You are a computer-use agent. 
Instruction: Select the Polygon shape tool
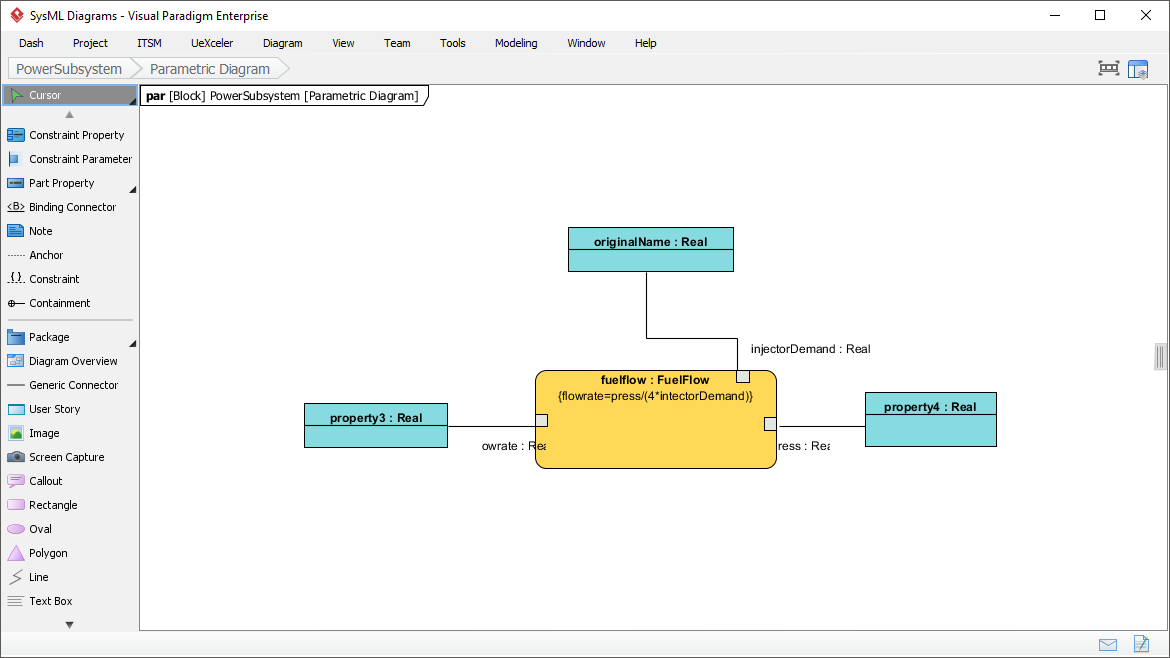(48, 553)
